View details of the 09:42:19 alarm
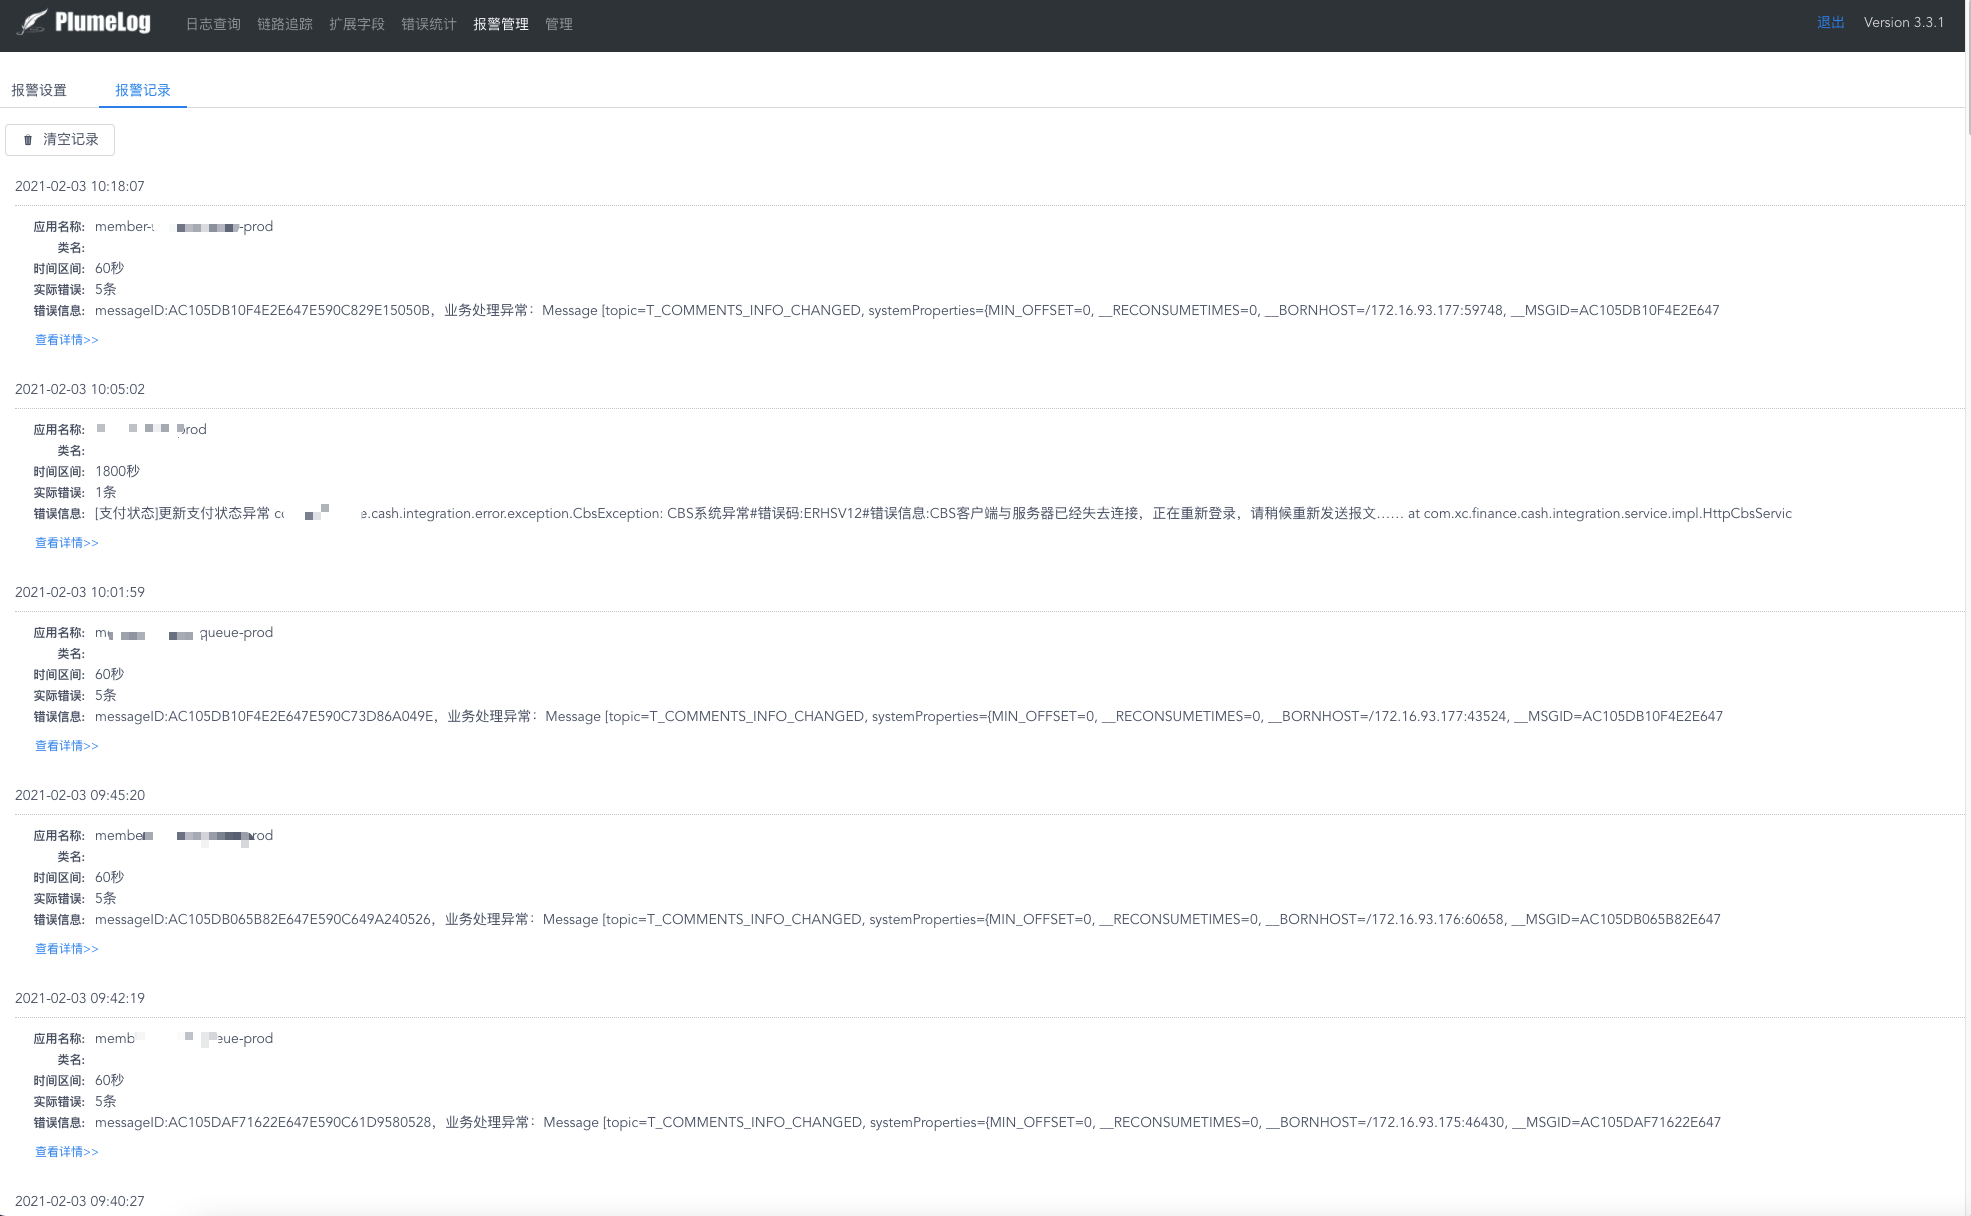 (x=67, y=1152)
